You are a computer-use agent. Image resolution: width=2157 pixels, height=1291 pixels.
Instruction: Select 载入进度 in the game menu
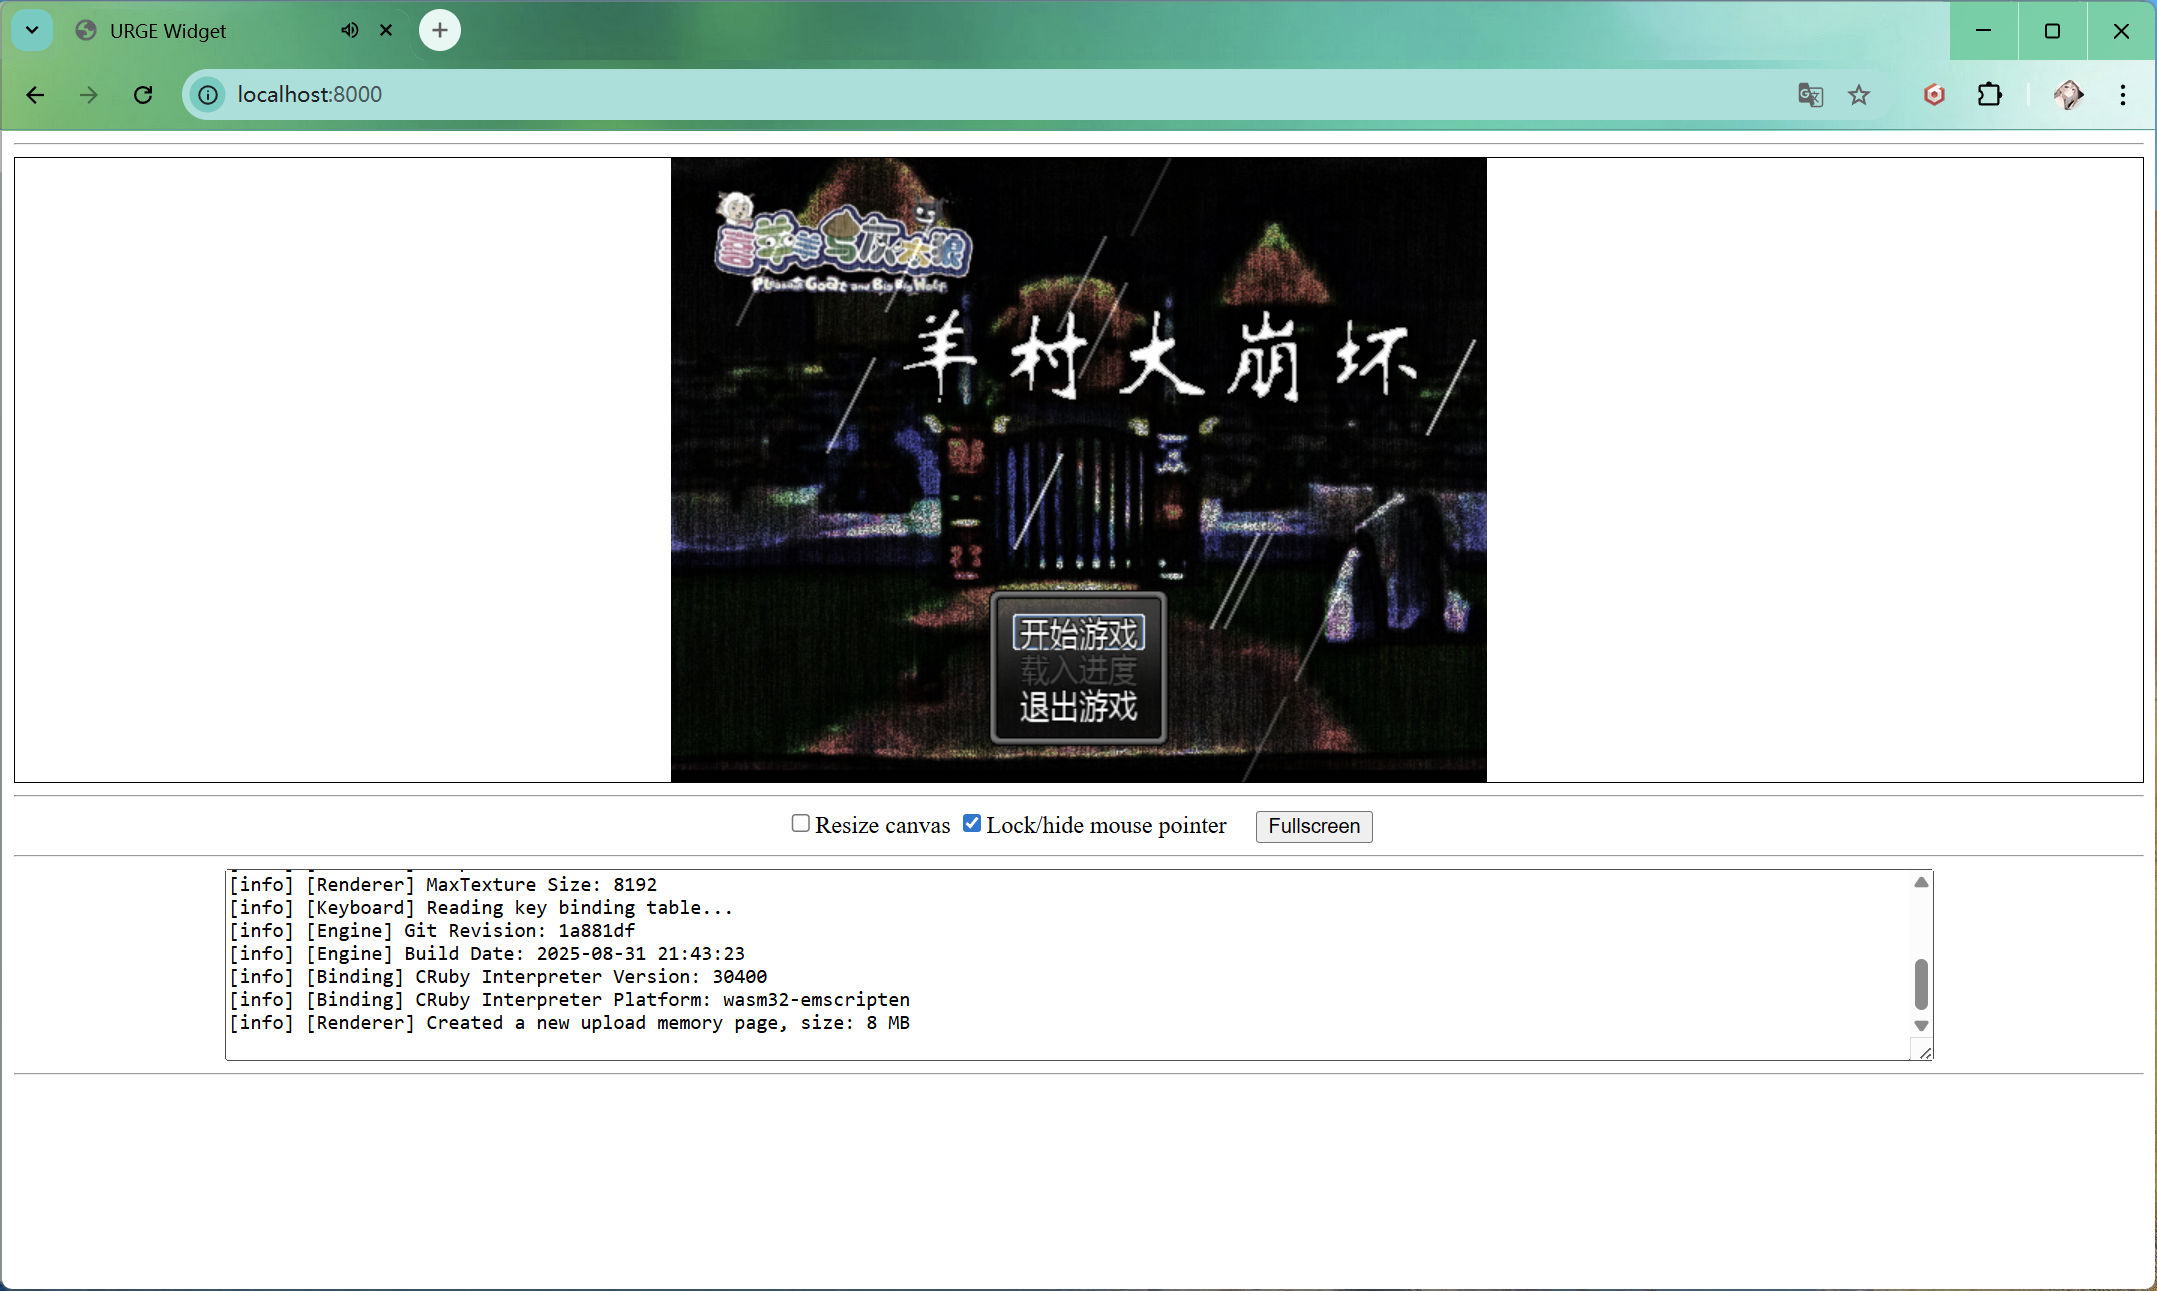click(1078, 670)
